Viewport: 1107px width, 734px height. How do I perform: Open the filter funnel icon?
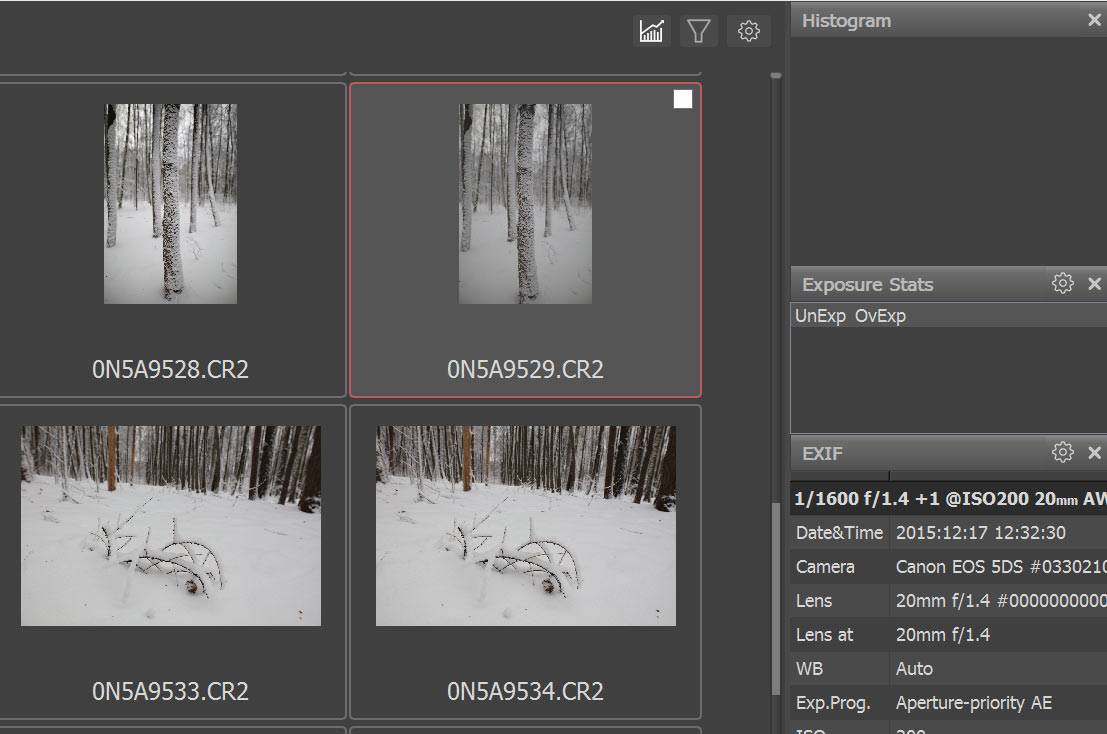coord(699,31)
